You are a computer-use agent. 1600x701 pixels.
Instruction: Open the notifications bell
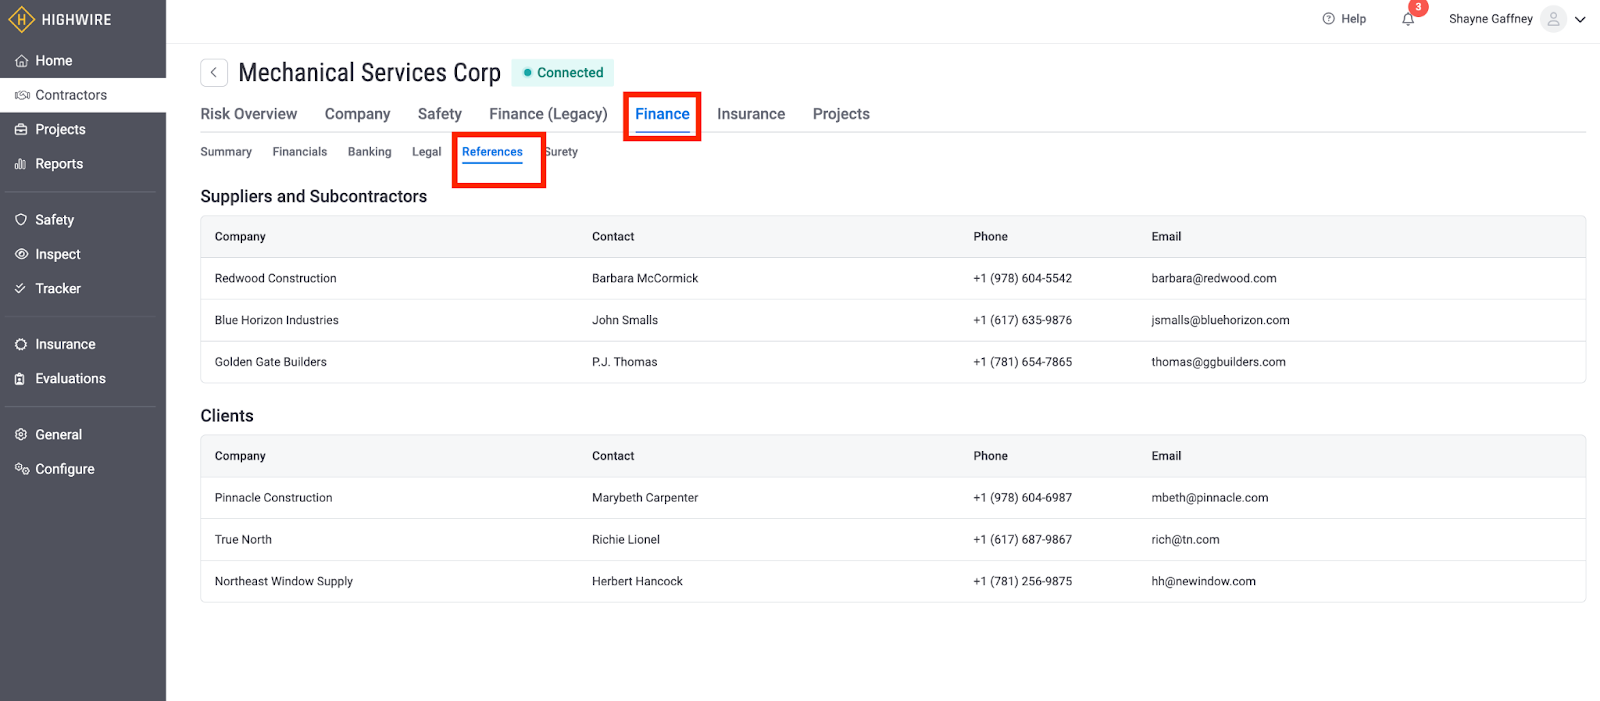click(1408, 19)
